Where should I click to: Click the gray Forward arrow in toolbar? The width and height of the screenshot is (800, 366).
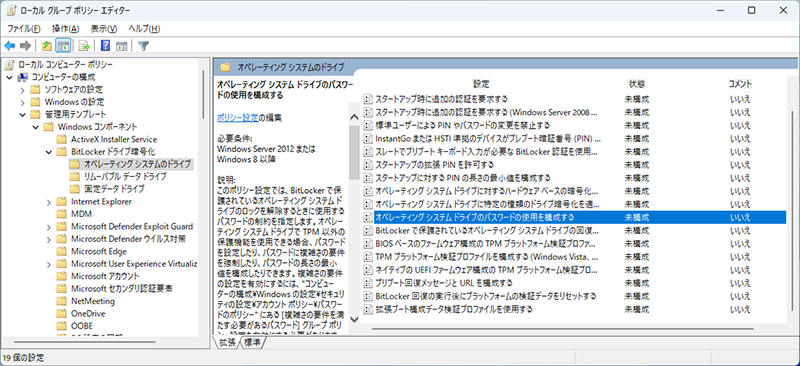[x=26, y=46]
